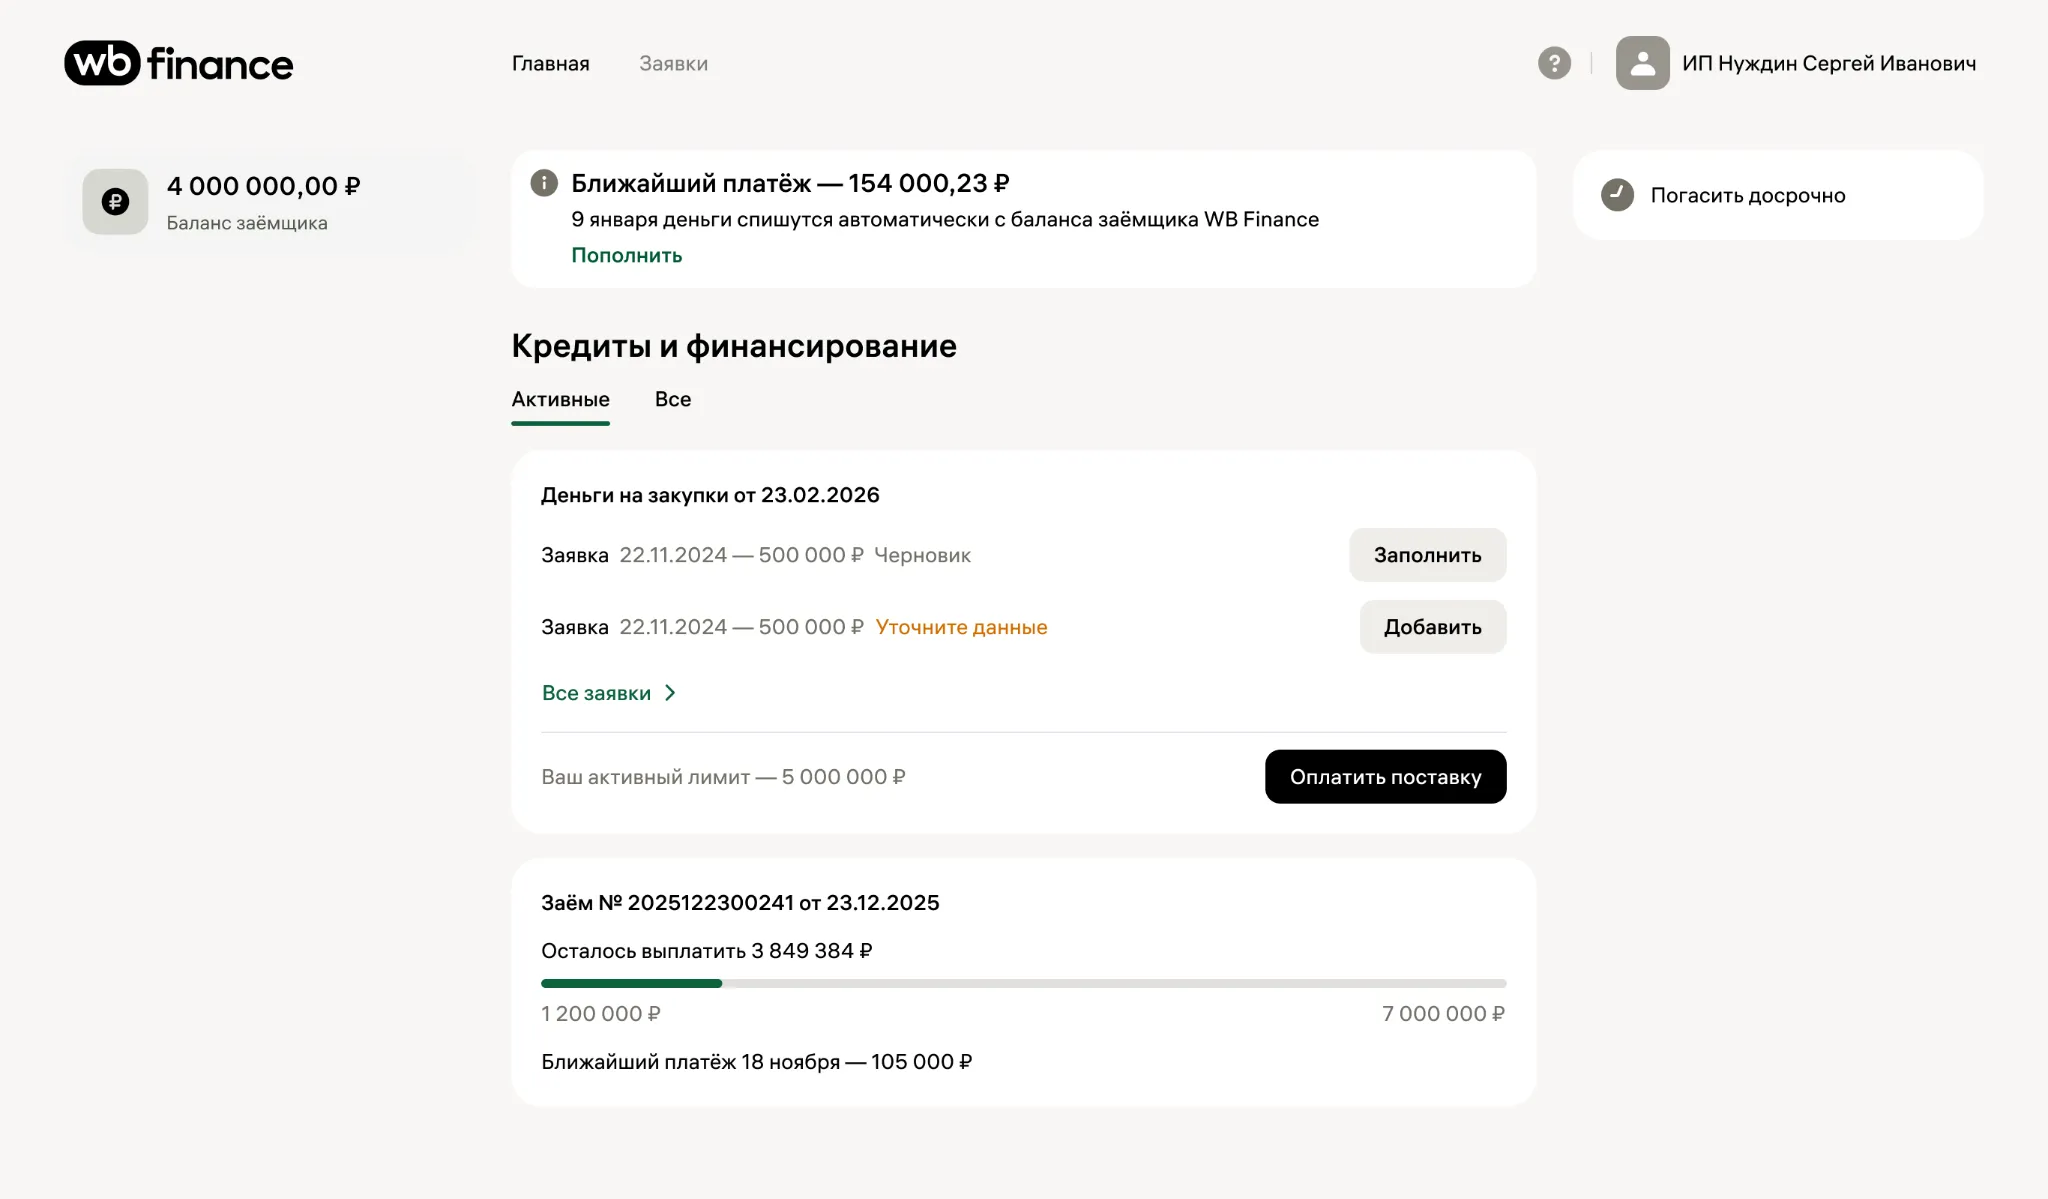Image resolution: width=2048 pixels, height=1199 pixels.
Task: Open the help question mark icon
Action: pyautogui.click(x=1554, y=63)
